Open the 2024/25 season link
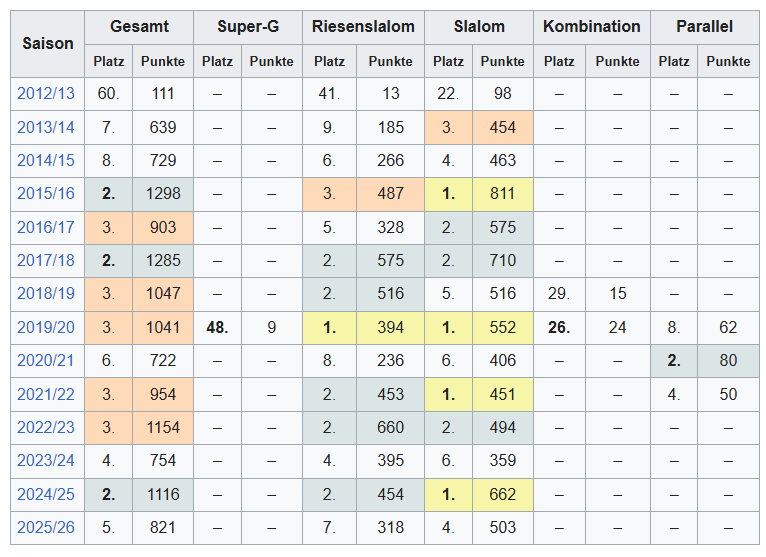Image resolution: width=766 pixels, height=557 pixels. click(45, 494)
